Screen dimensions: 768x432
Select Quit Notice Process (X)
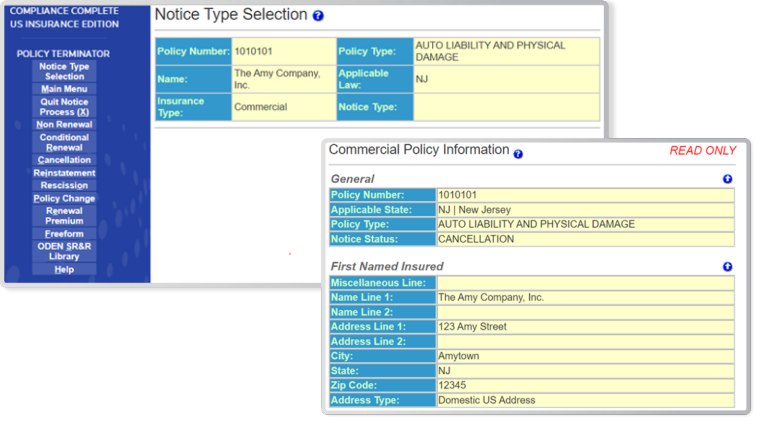point(64,107)
